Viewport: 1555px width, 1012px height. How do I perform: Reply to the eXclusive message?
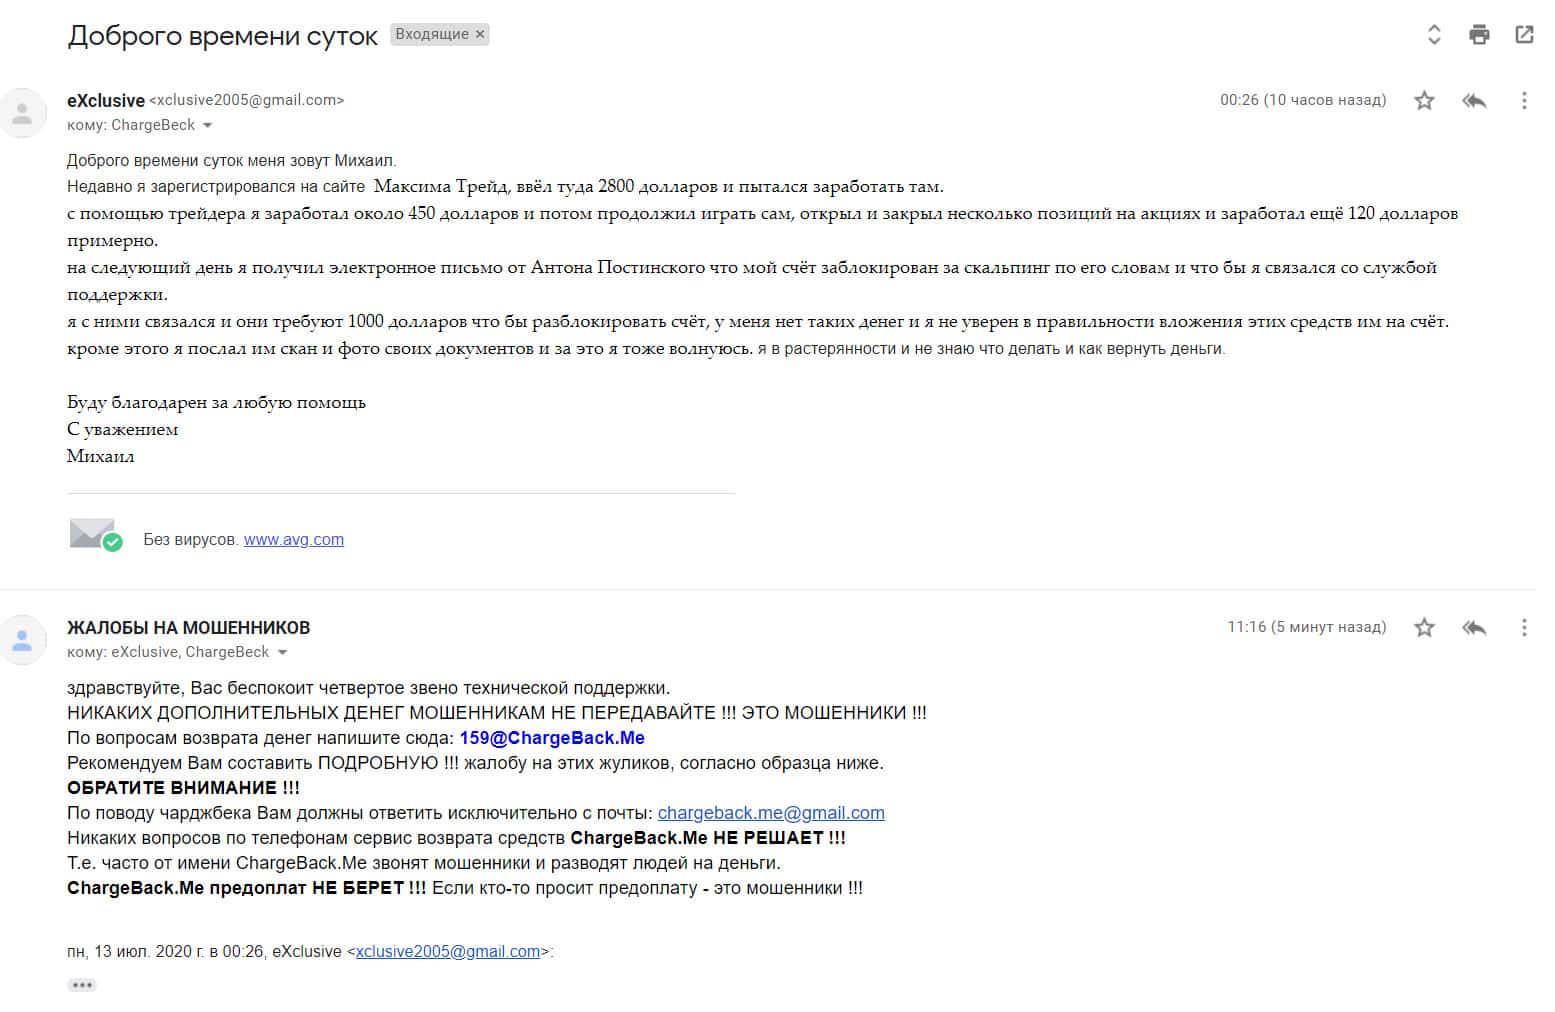point(1474,100)
